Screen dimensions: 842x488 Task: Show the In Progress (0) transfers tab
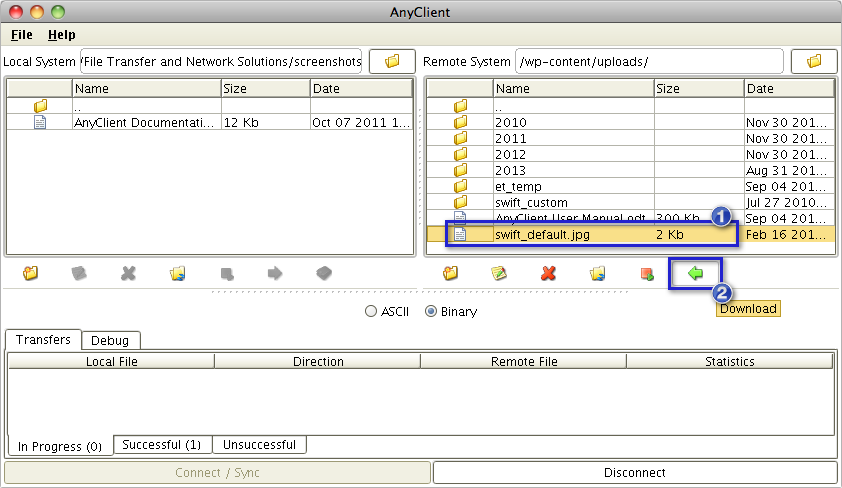click(x=60, y=446)
